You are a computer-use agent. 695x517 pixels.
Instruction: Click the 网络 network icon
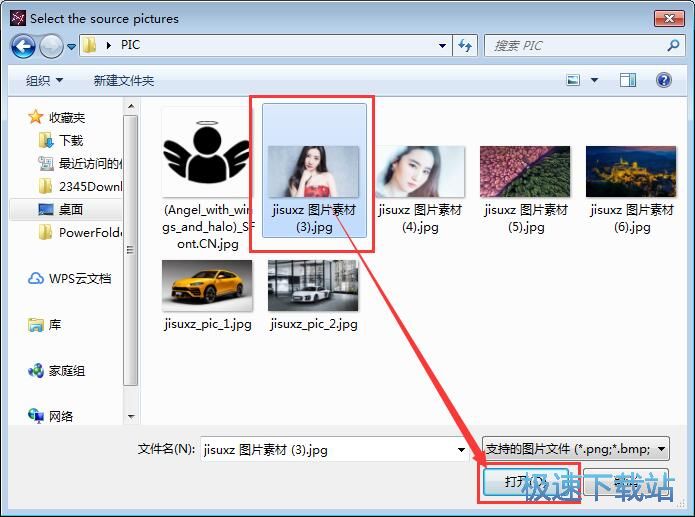35,416
